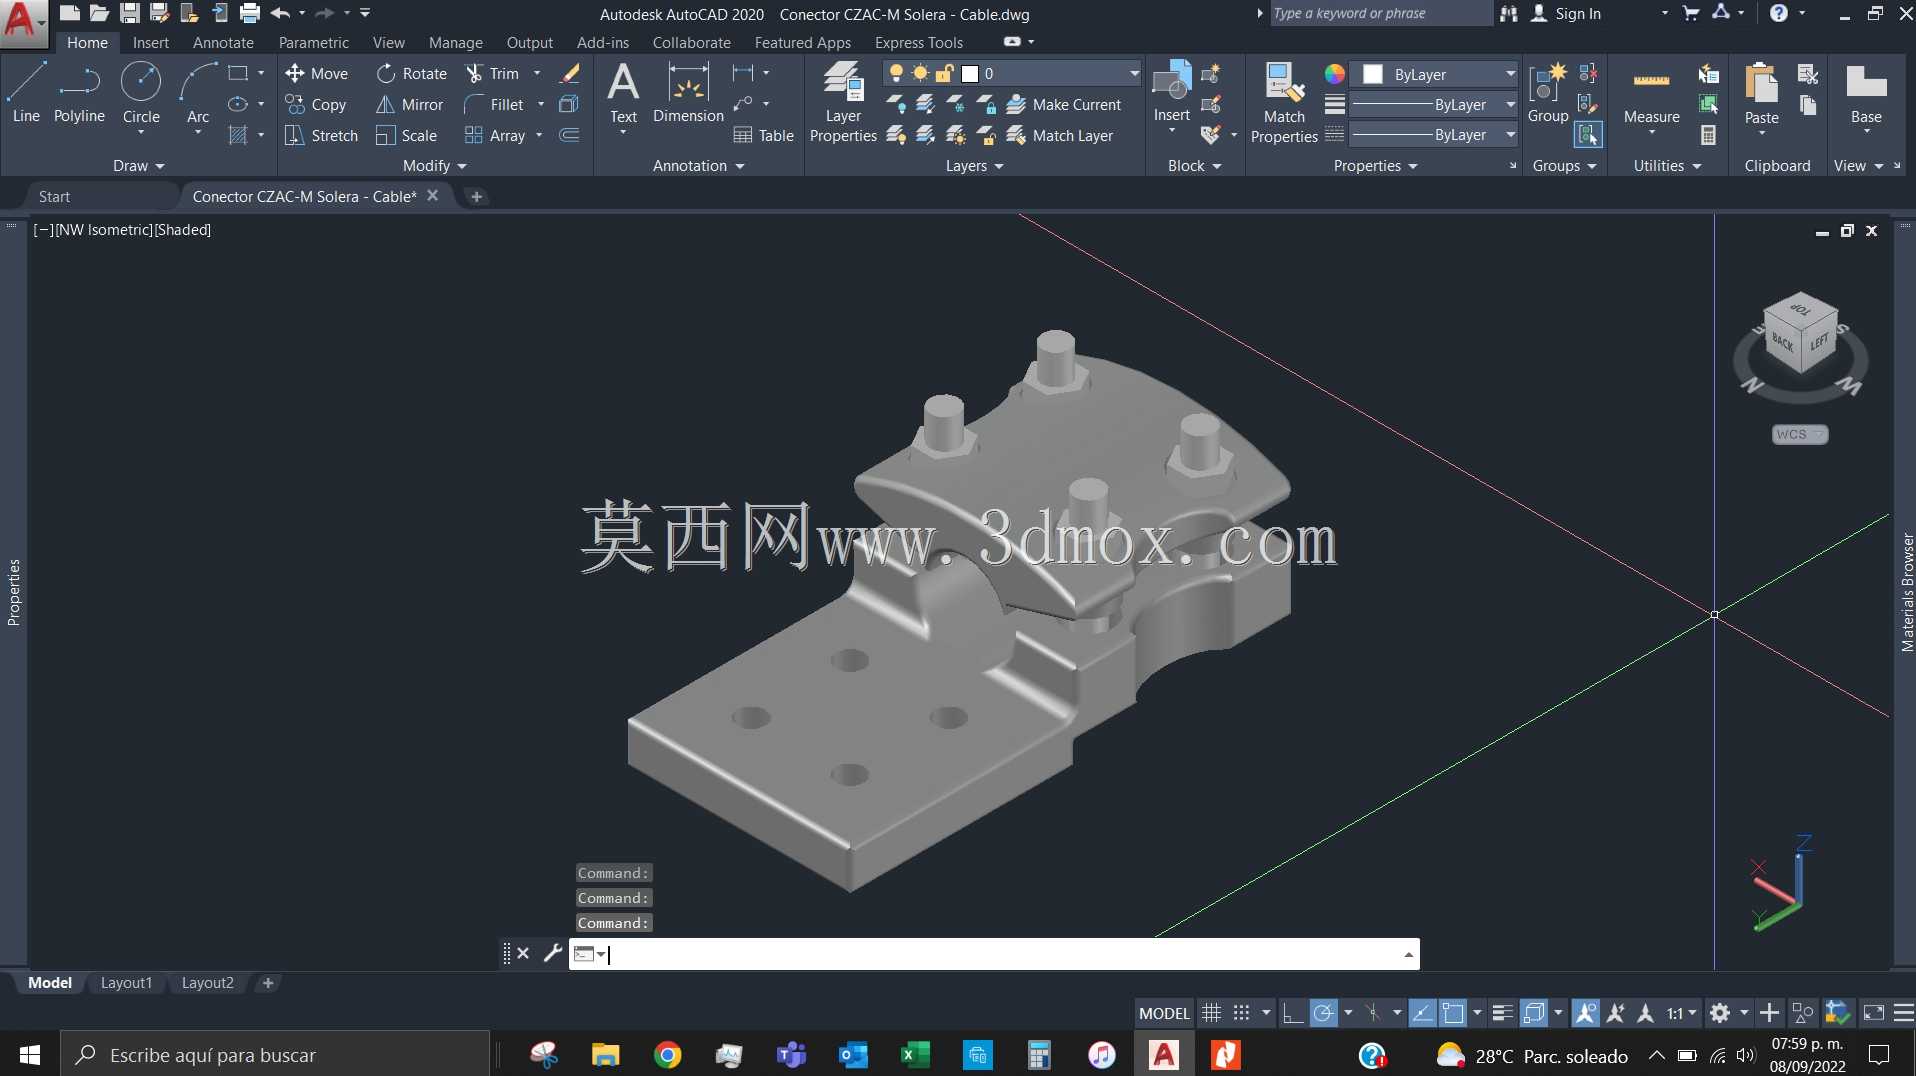Insert a Table

(x=764, y=135)
